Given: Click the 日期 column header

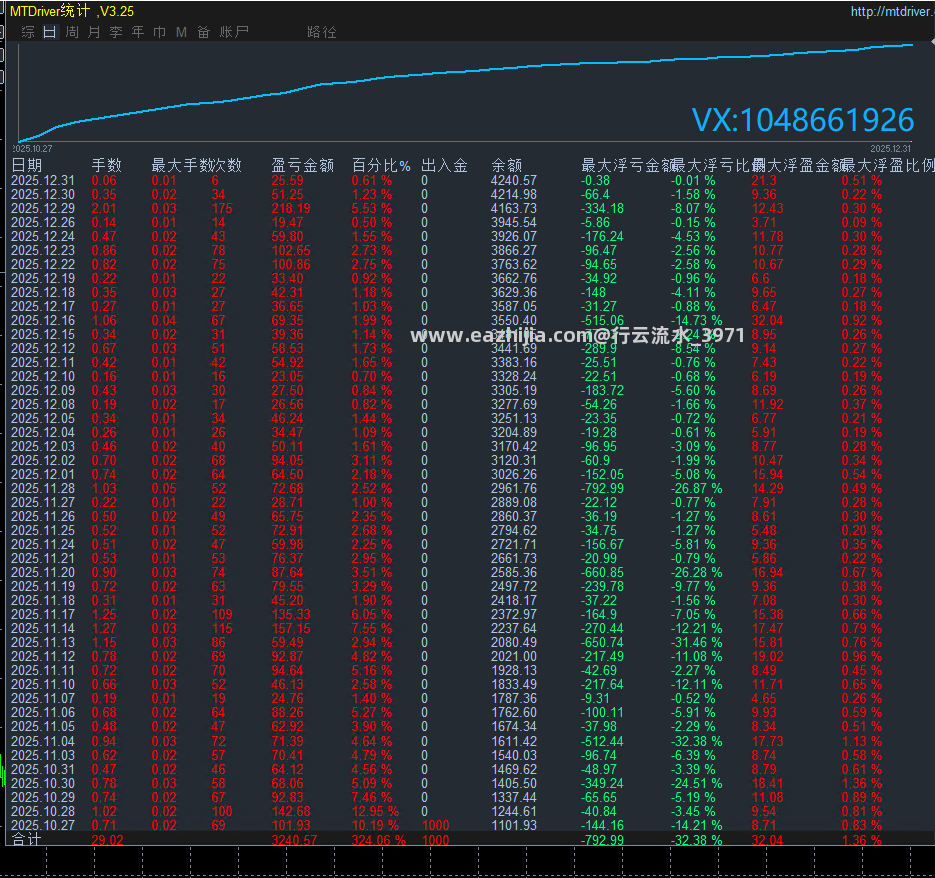Looking at the screenshot, I should [x=27, y=165].
